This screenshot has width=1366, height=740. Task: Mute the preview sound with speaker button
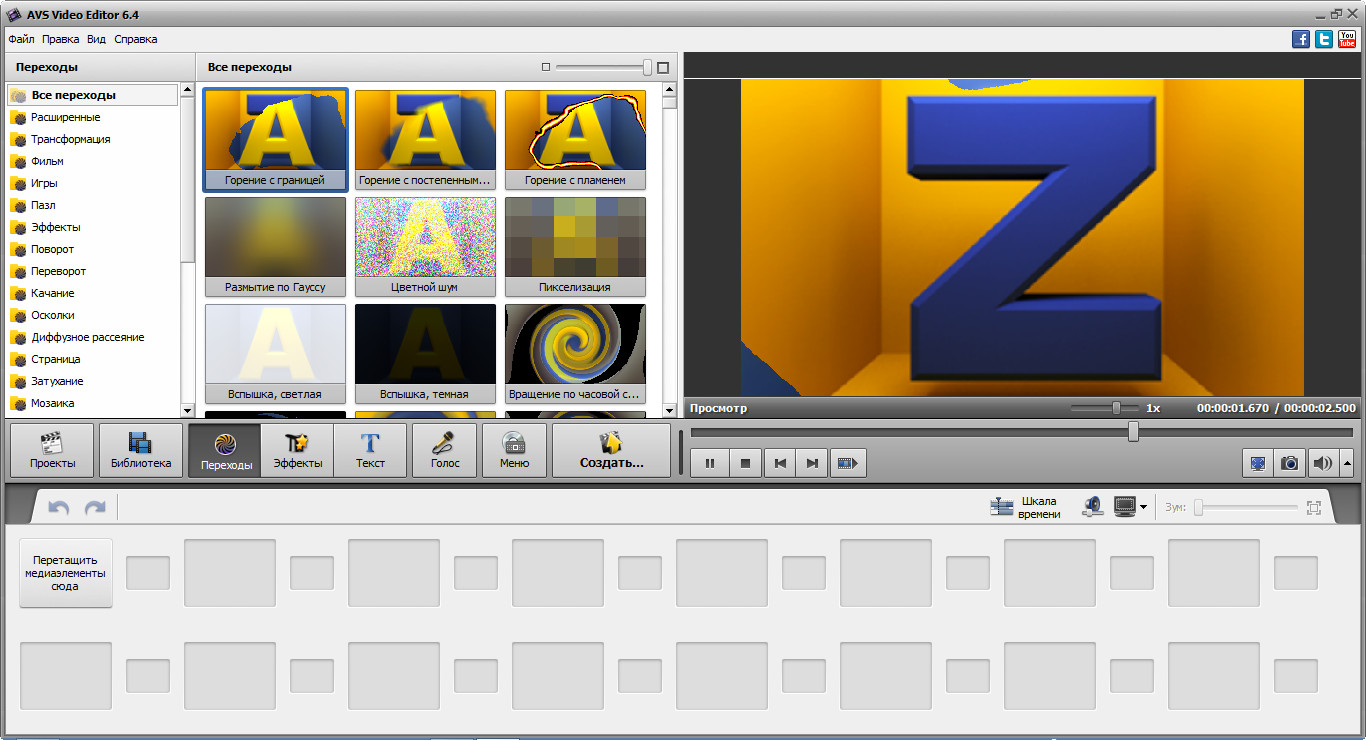point(1322,463)
